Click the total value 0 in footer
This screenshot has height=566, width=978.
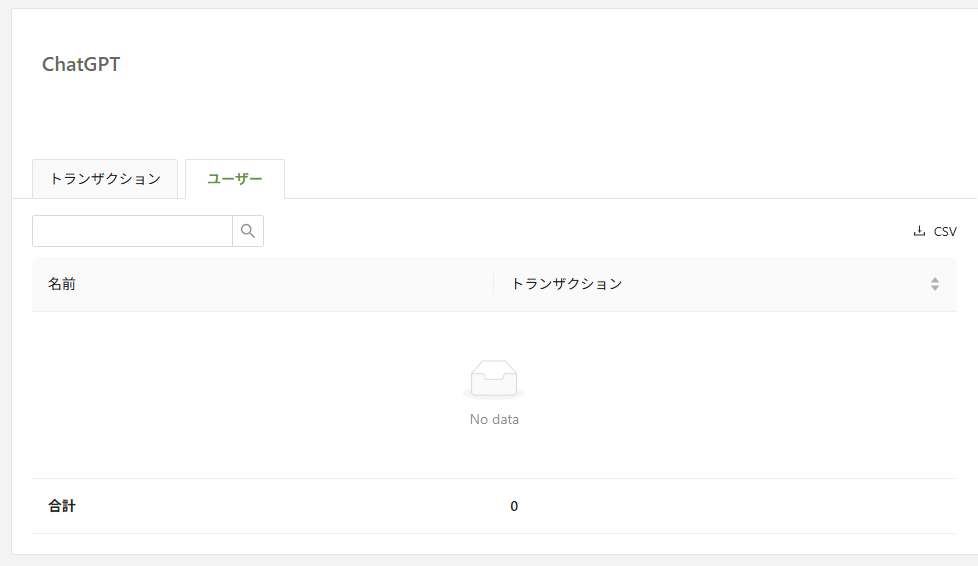[514, 506]
